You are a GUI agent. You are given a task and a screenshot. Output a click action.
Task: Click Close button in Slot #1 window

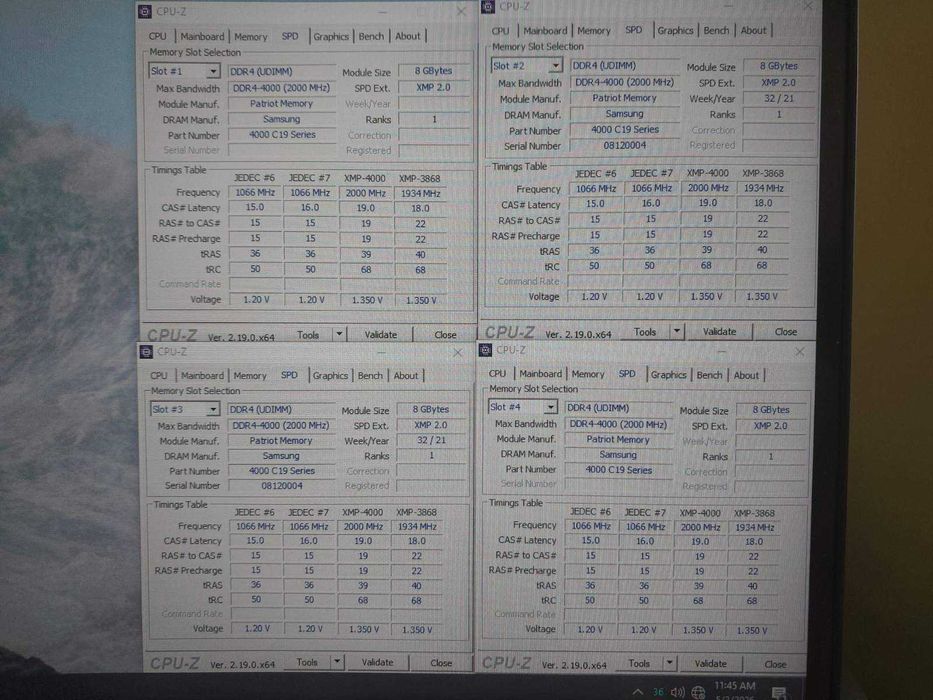point(445,335)
